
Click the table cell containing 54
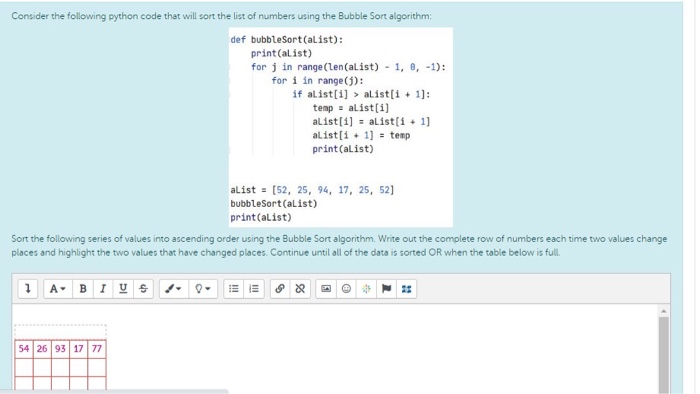(x=24, y=348)
